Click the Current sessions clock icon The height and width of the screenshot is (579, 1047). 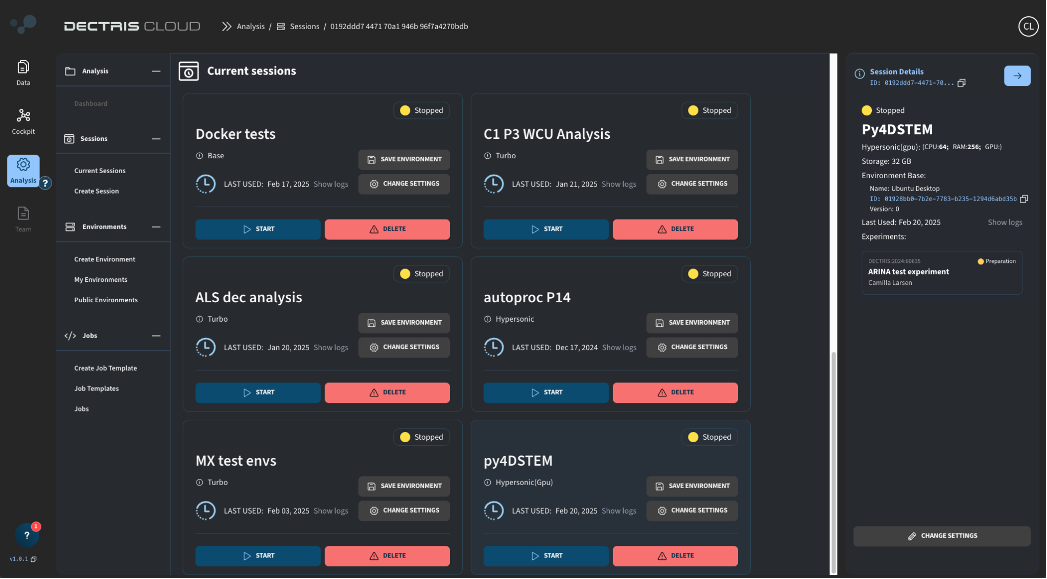(189, 71)
